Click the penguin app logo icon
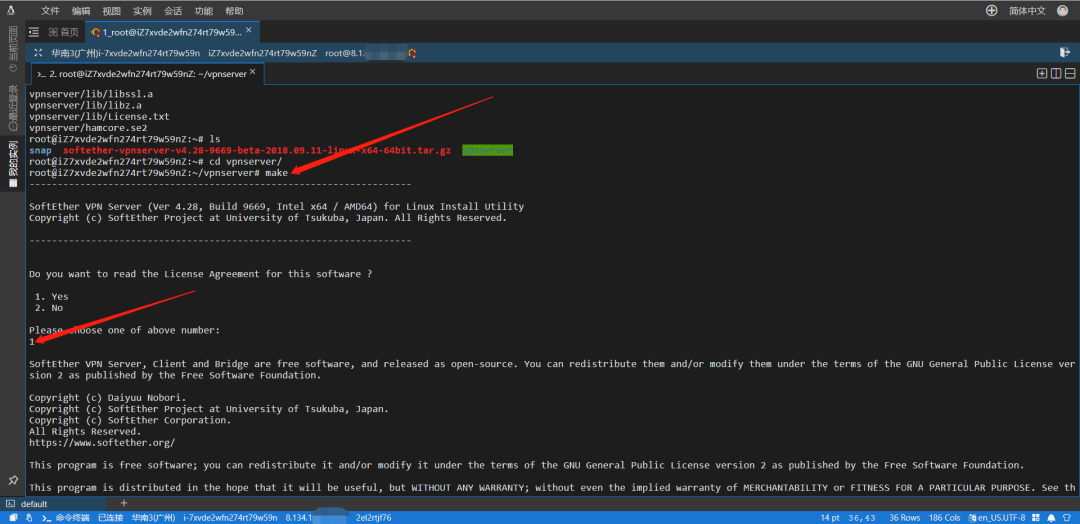Screen dimensions: 1080x524 click(11, 10)
